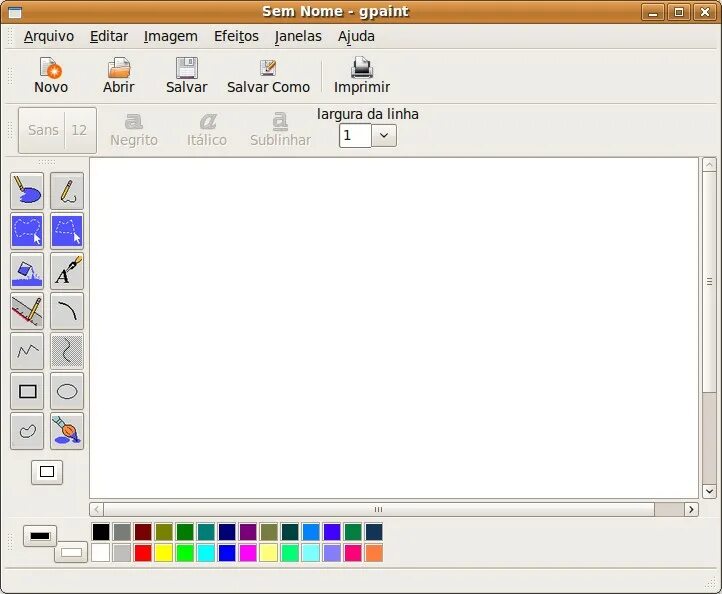Select the multi-segment polyline tool

point(27,351)
